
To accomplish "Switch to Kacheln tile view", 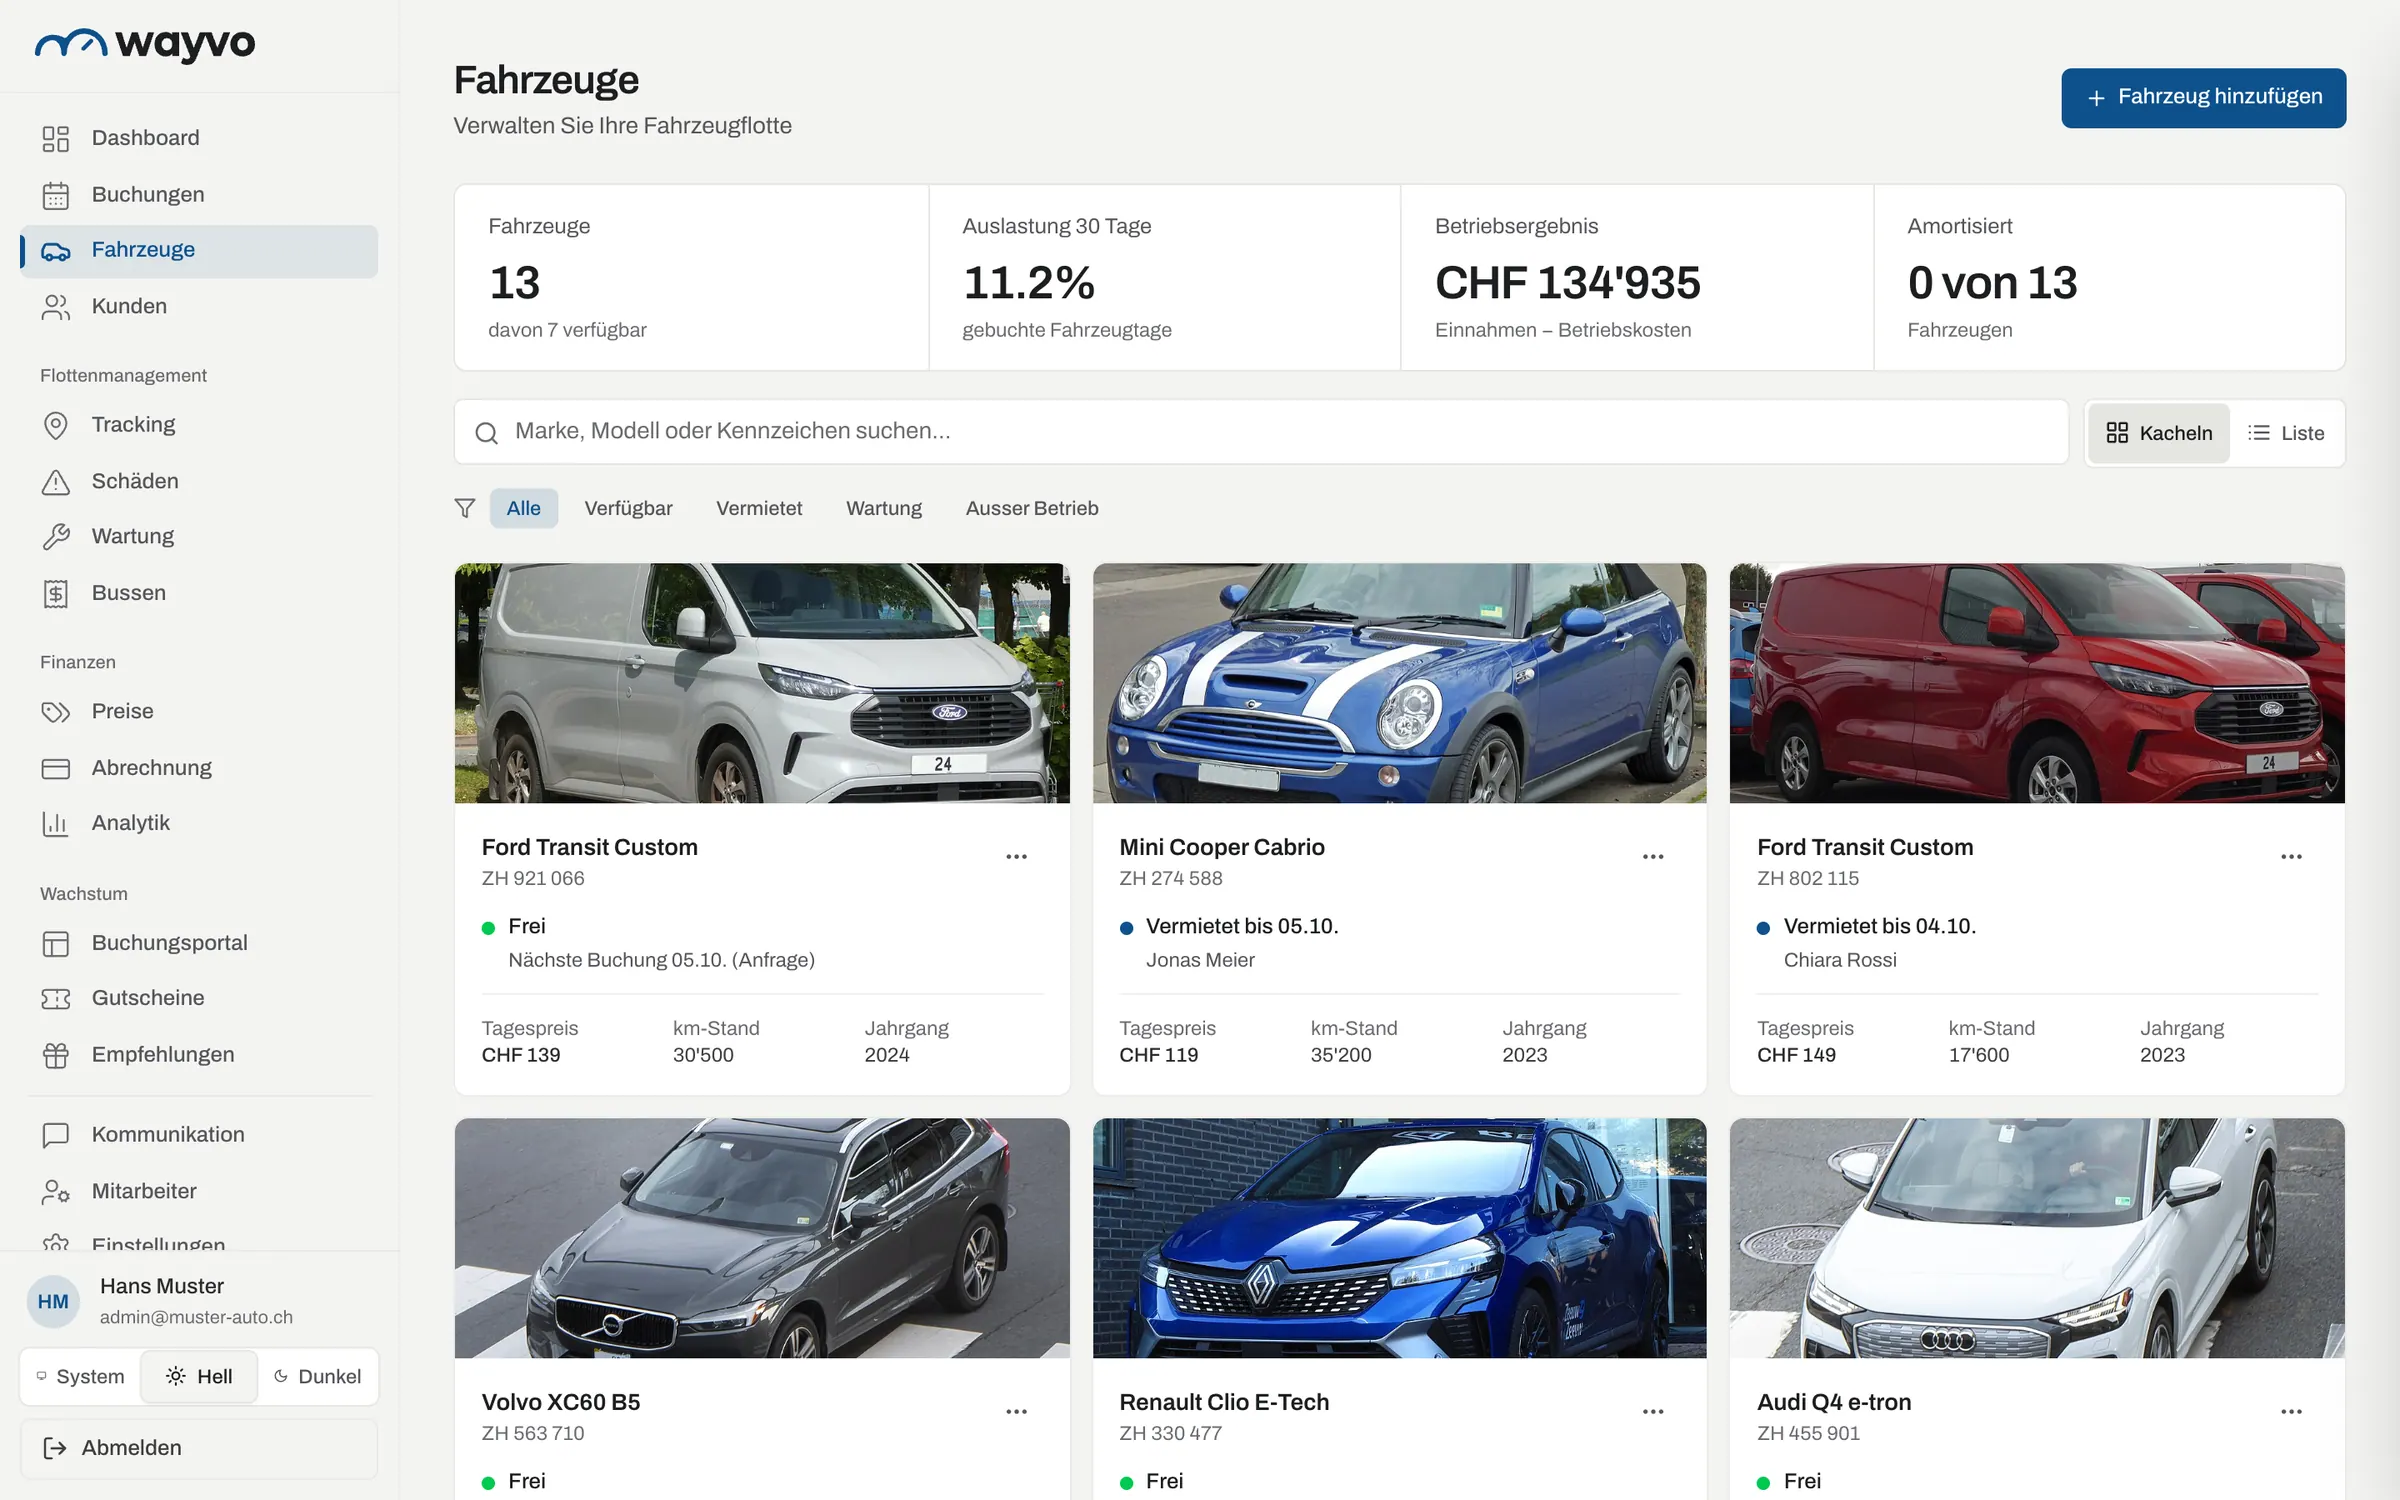I will (x=2159, y=433).
